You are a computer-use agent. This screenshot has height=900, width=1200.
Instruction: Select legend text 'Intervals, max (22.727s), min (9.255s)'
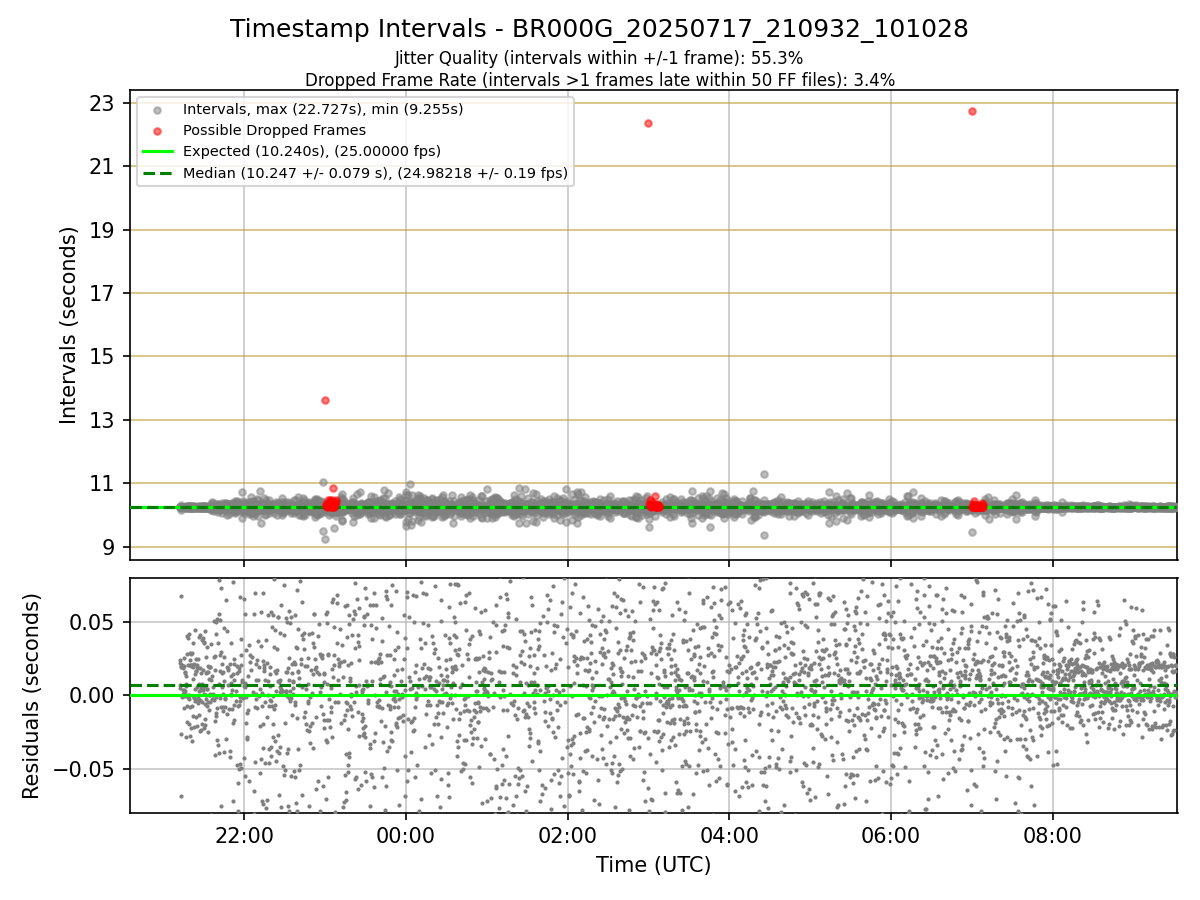323,109
